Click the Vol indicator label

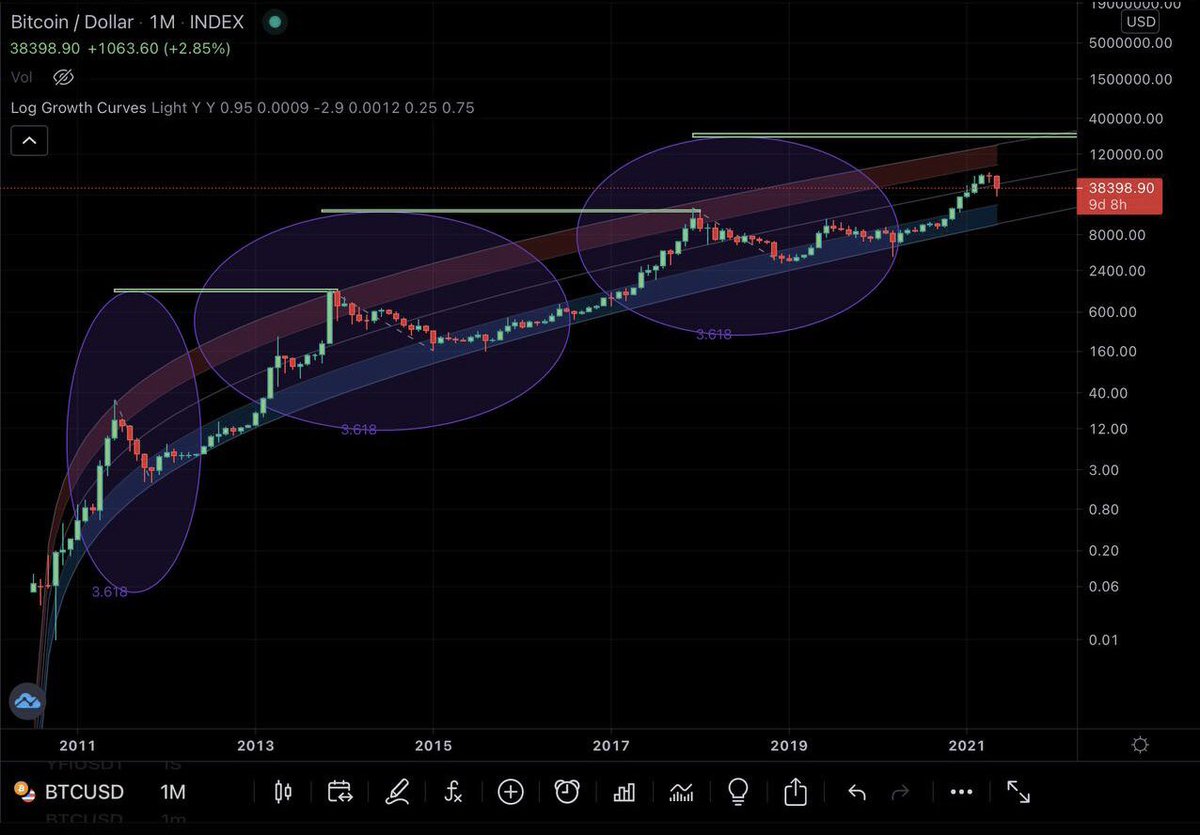point(22,77)
